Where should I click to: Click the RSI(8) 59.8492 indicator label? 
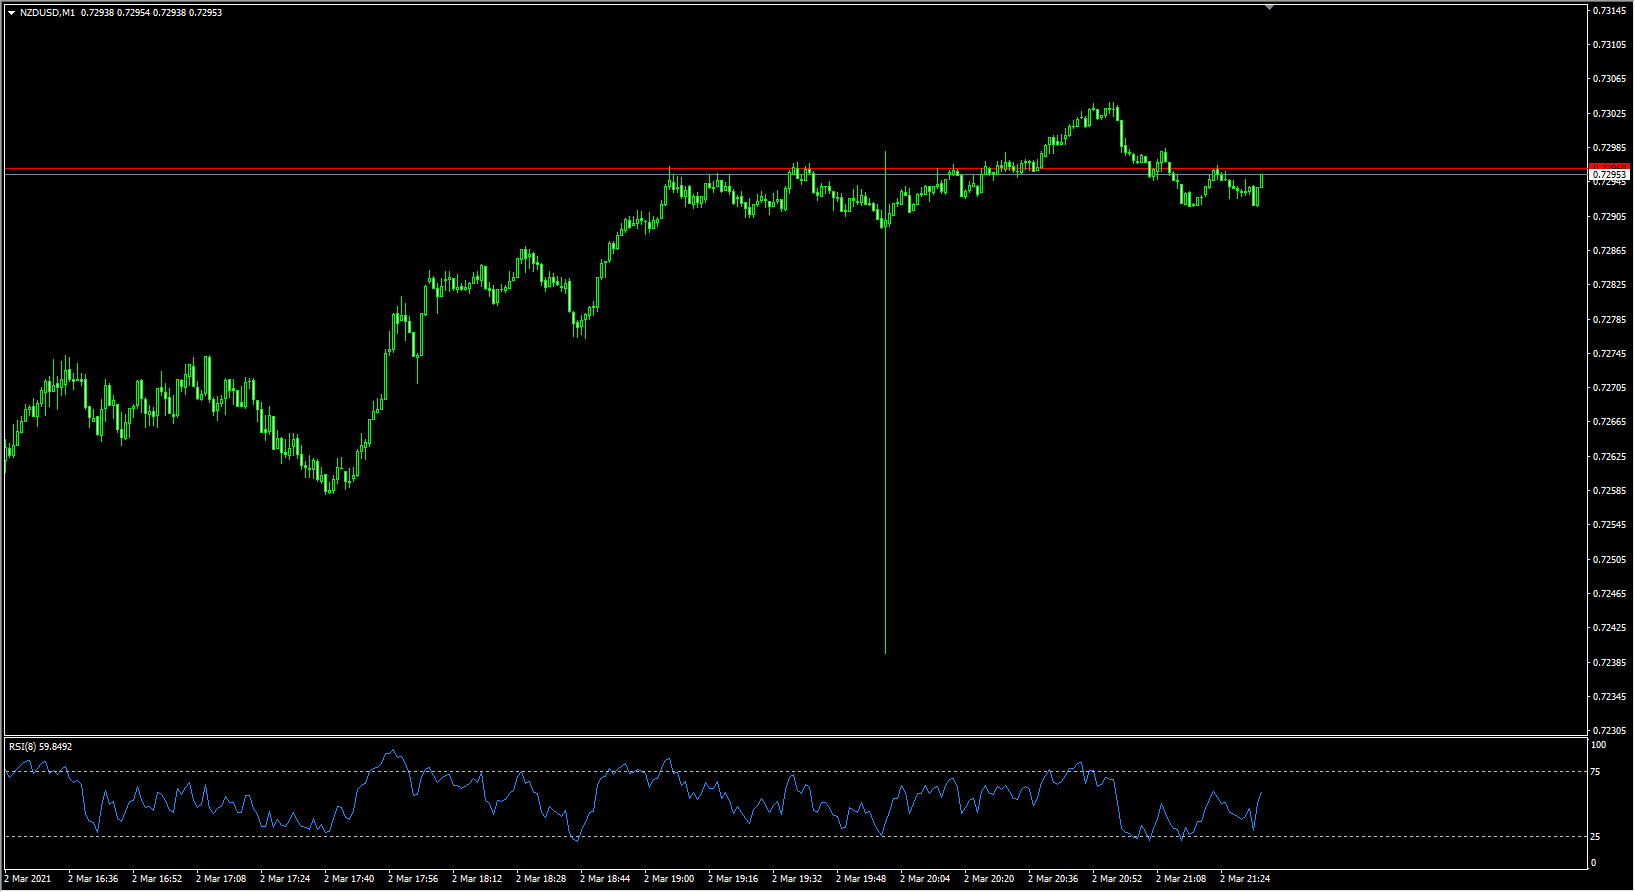coord(40,746)
